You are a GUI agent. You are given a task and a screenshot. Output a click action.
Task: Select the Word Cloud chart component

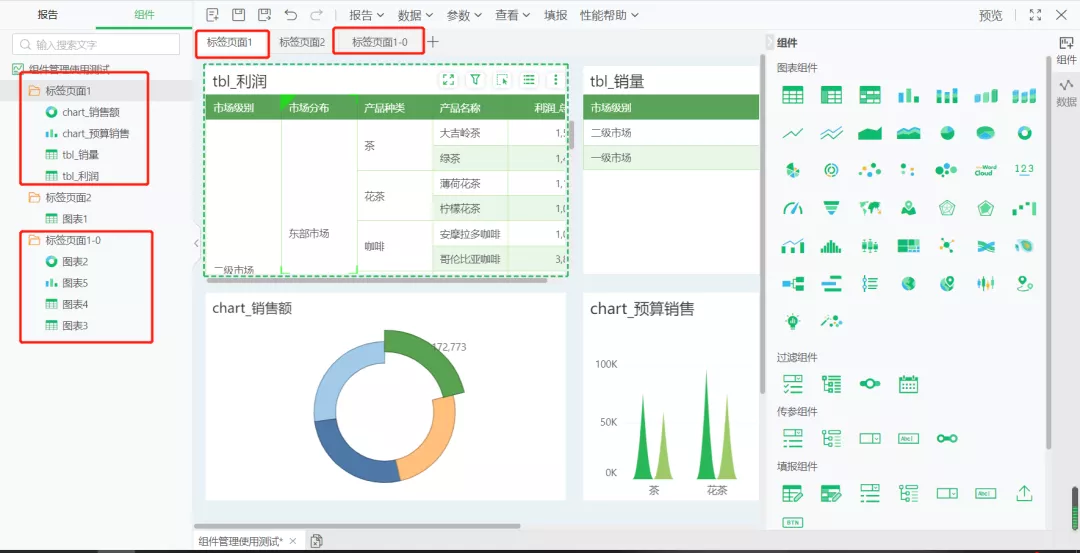point(986,169)
